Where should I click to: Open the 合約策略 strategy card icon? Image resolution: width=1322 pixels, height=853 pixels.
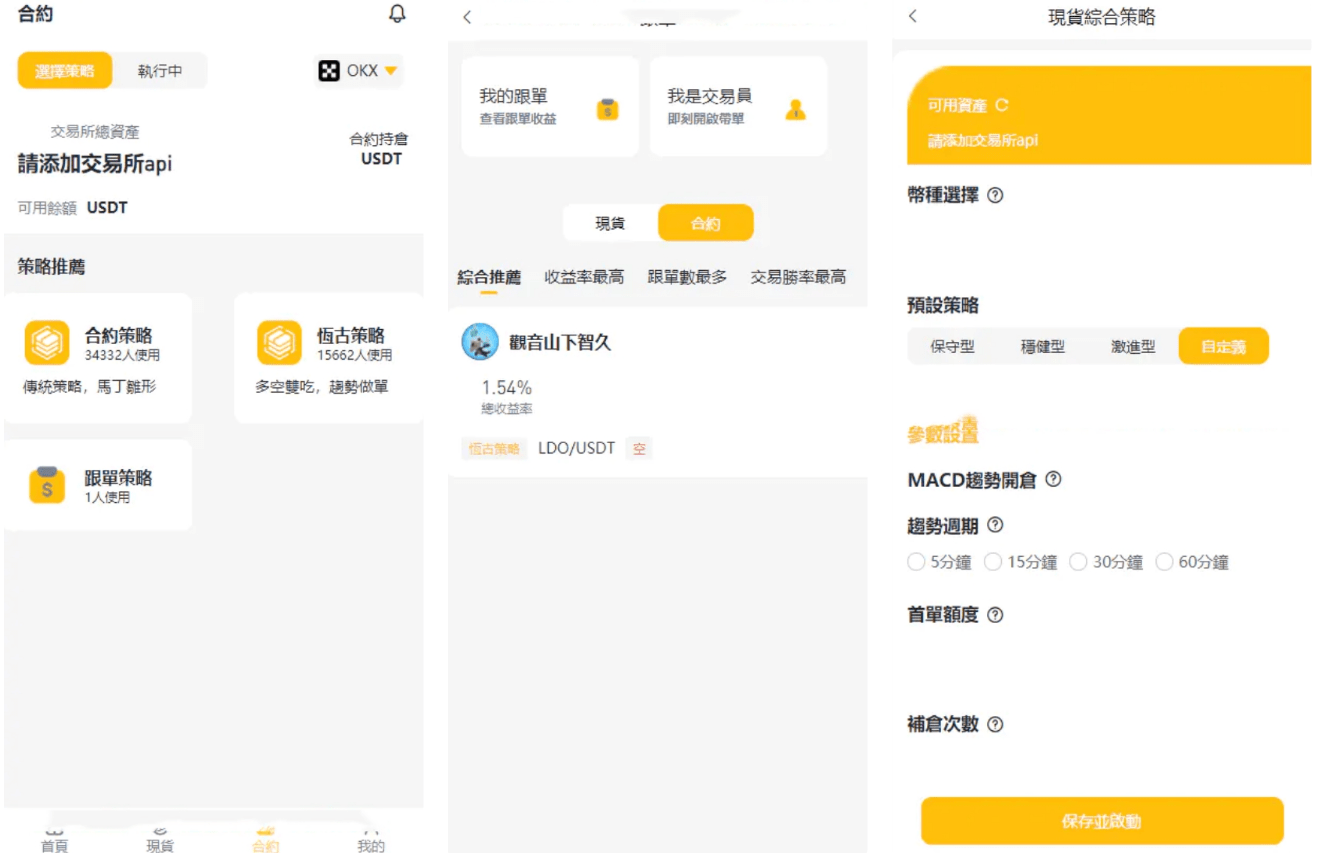(x=47, y=343)
